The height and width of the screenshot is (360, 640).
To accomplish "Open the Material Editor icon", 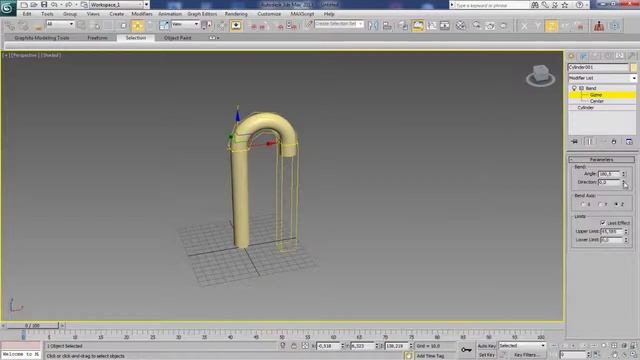I will coord(461,26).
